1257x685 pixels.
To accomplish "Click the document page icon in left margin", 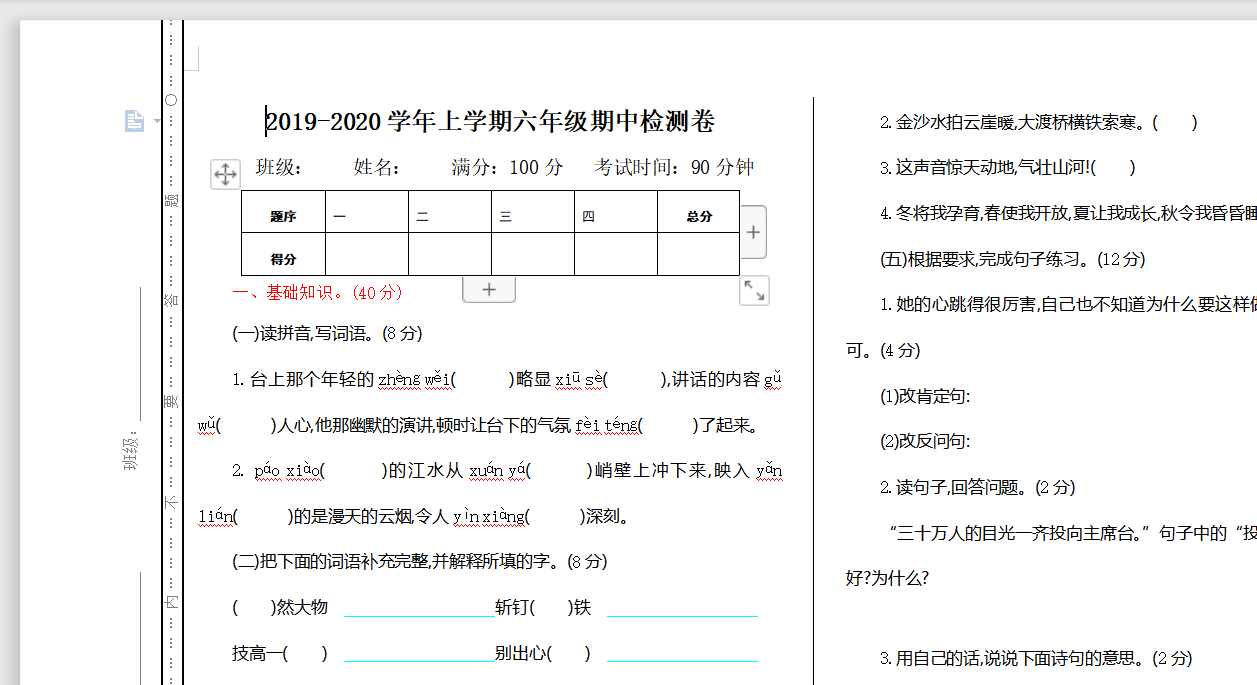I will pos(134,121).
